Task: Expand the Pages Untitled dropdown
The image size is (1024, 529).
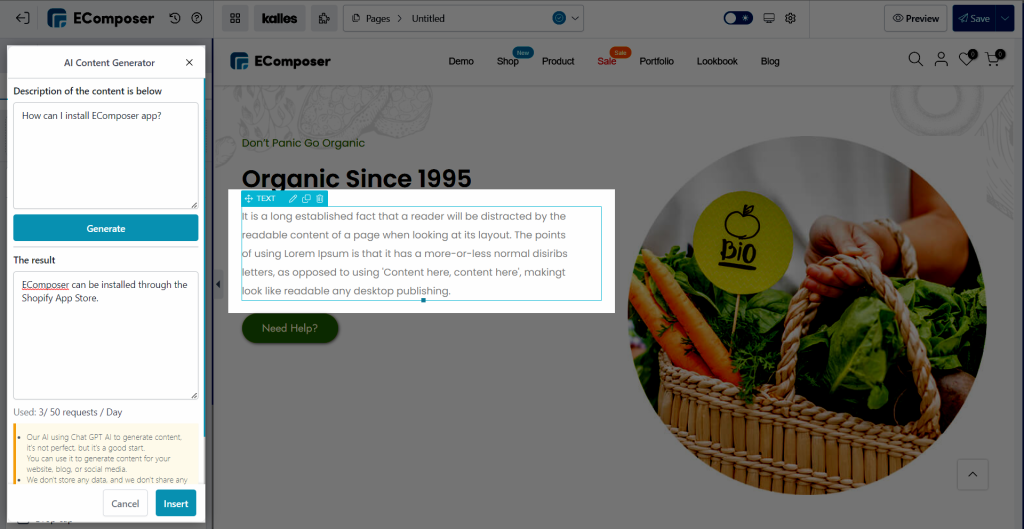Action: 575,18
